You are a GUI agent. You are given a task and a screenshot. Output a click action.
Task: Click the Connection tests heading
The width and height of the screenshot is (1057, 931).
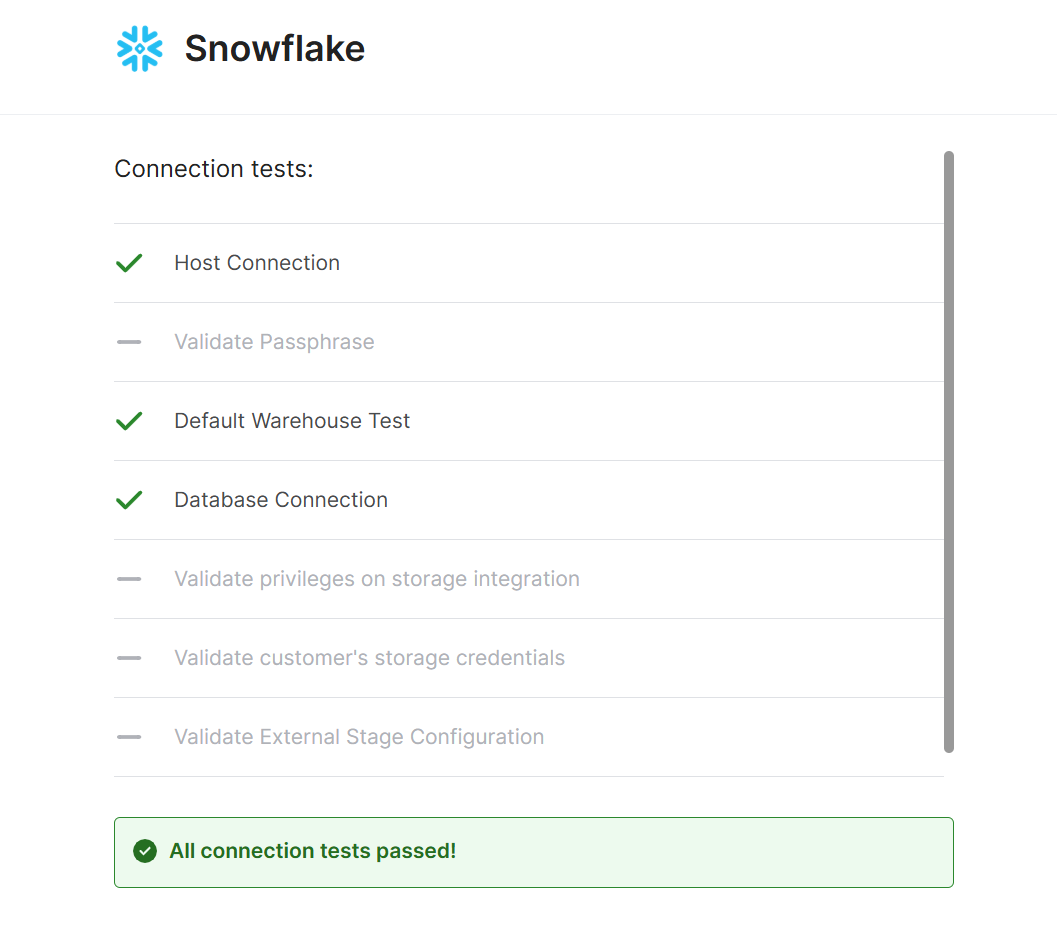[x=214, y=169]
